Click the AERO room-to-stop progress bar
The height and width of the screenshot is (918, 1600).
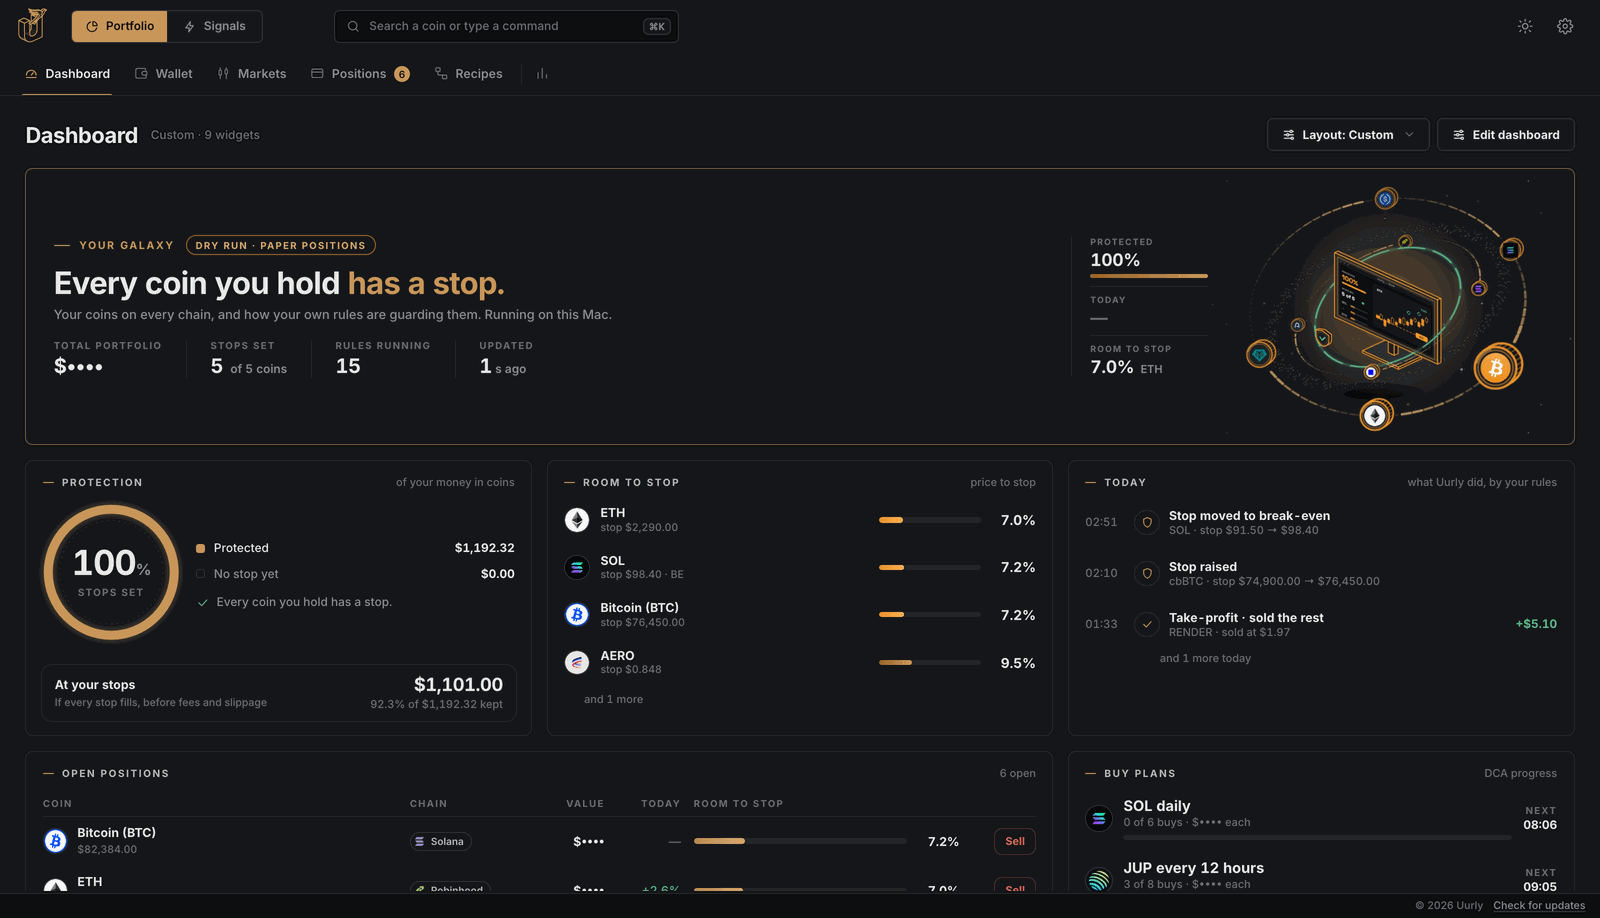click(x=930, y=662)
